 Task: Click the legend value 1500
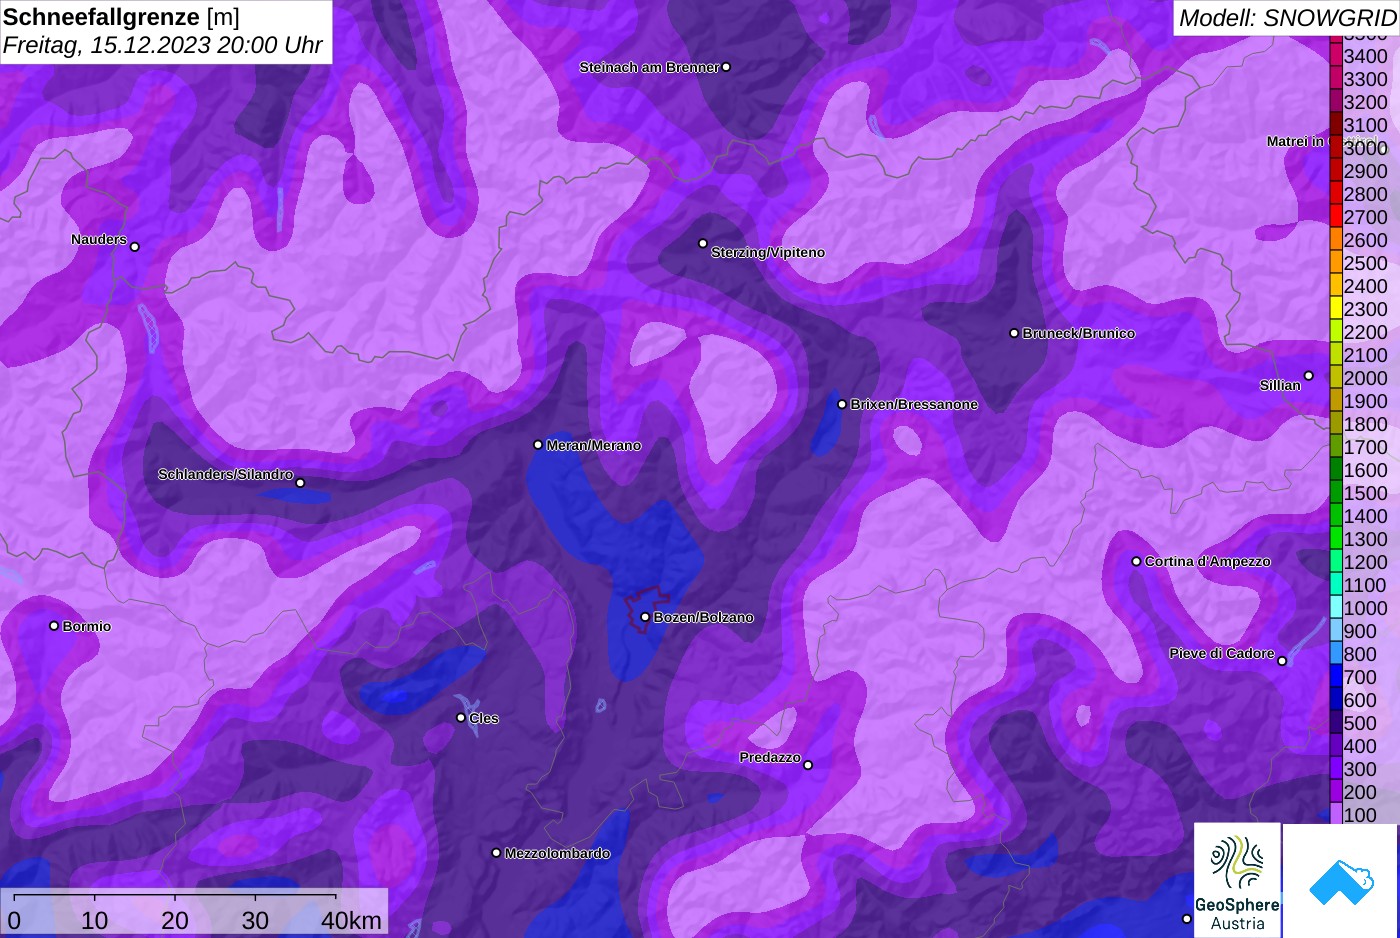coord(1365,493)
